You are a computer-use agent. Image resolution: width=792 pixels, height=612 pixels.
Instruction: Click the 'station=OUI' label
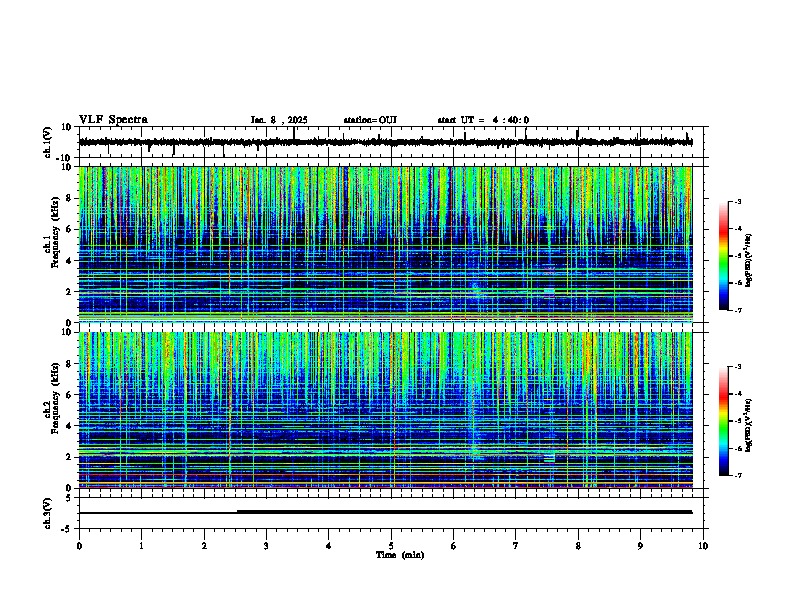click(370, 120)
